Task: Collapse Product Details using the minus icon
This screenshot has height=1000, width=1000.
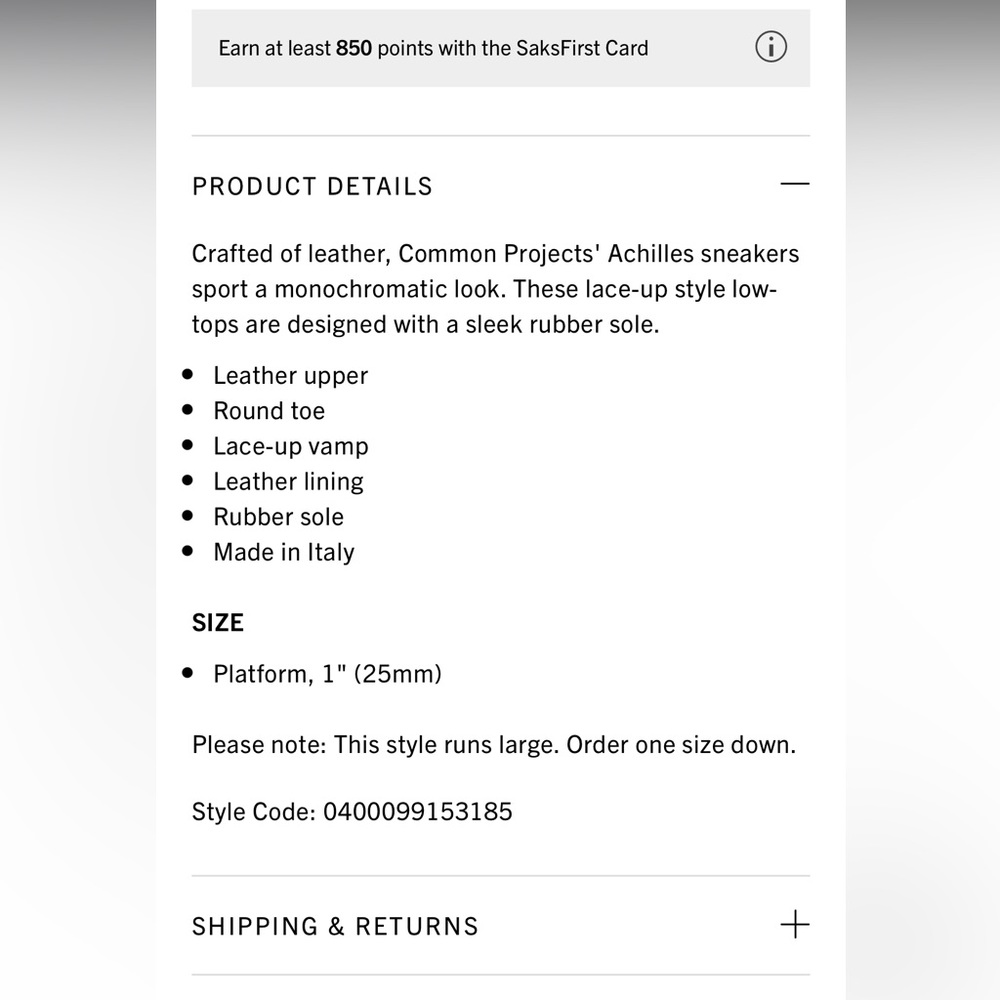Action: click(x=794, y=184)
